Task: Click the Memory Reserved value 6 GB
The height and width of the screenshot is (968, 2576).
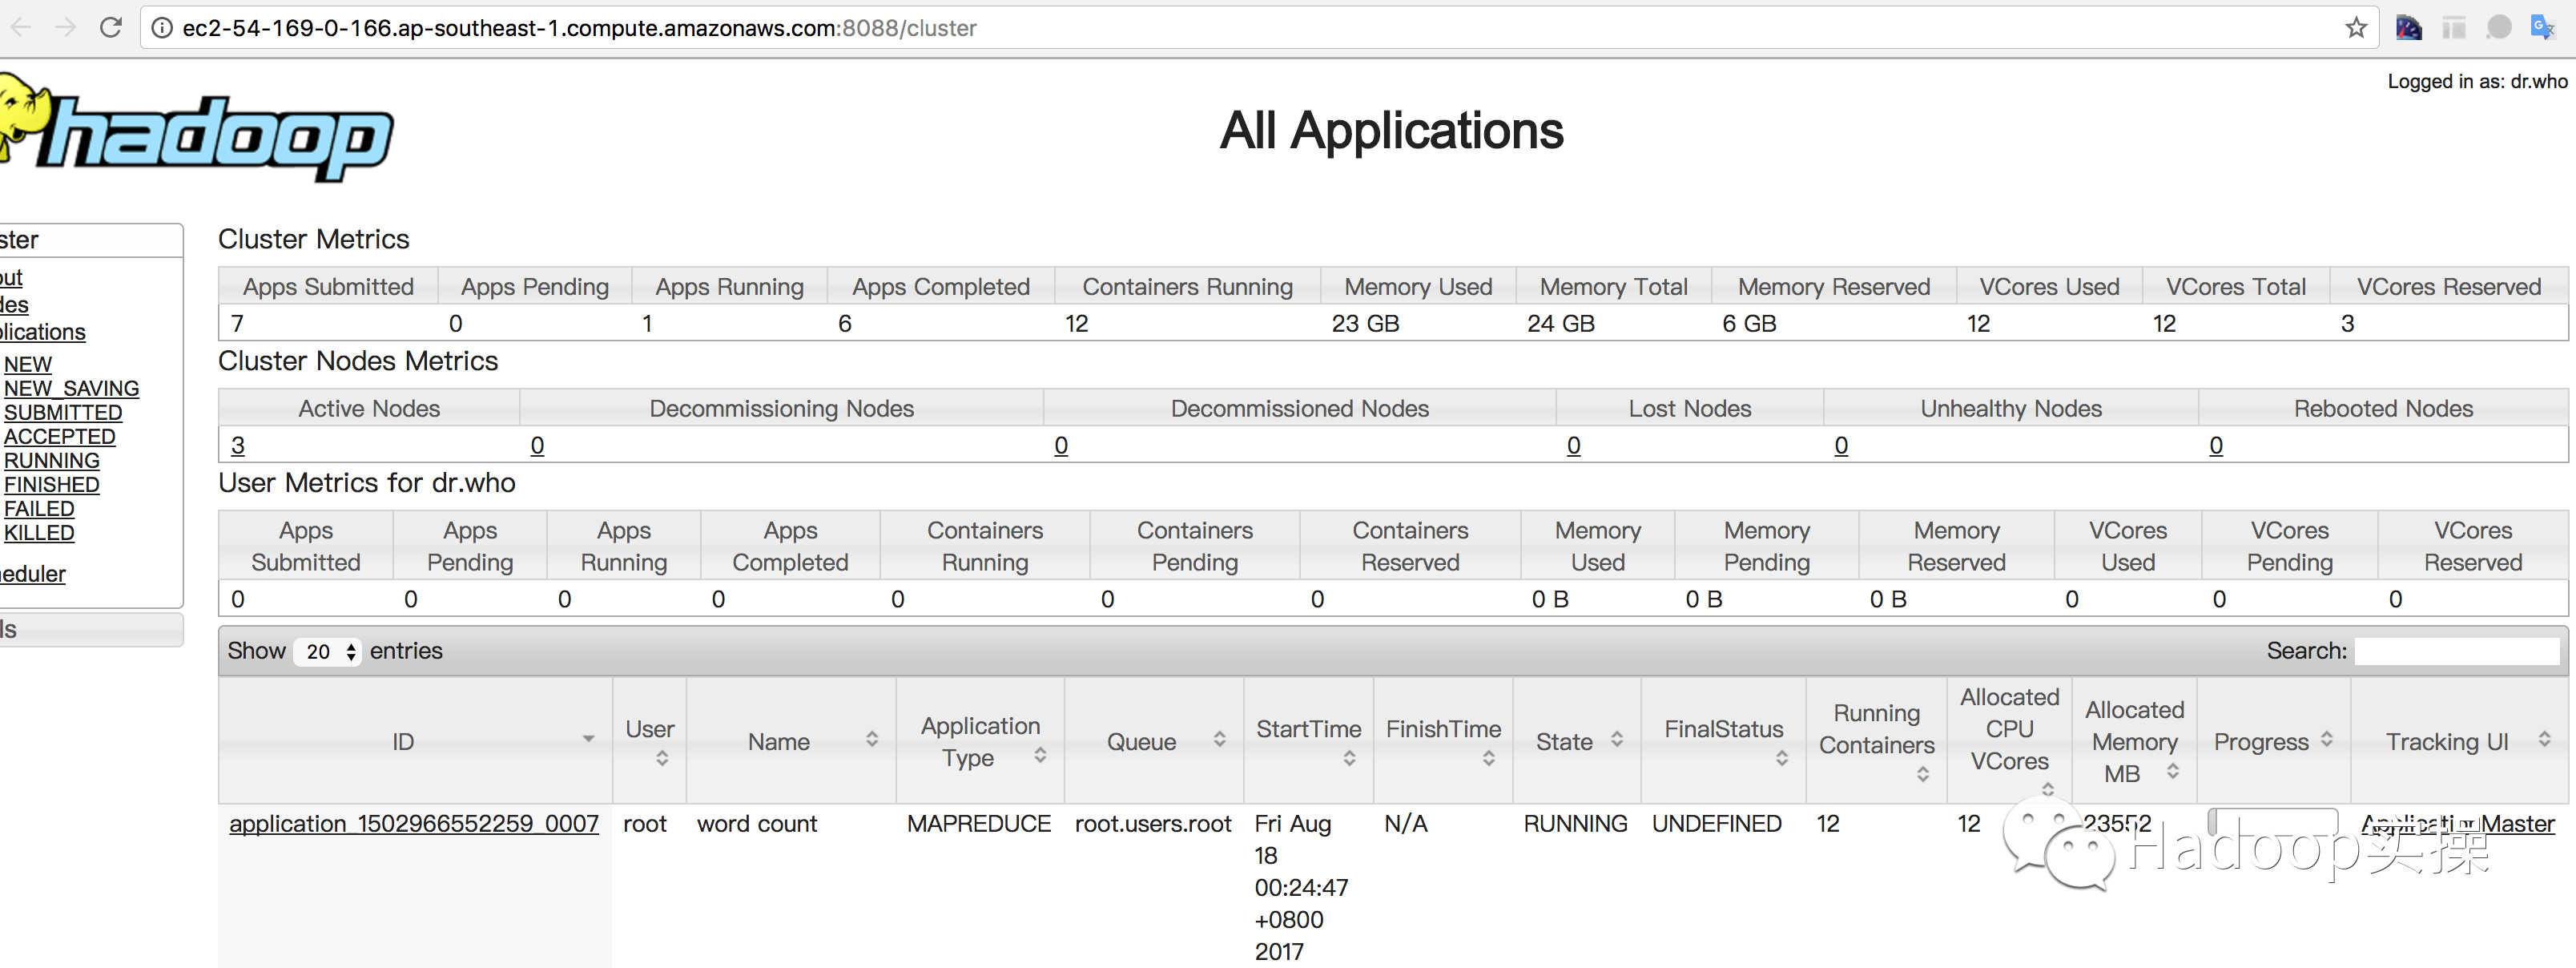Action: tap(1749, 324)
